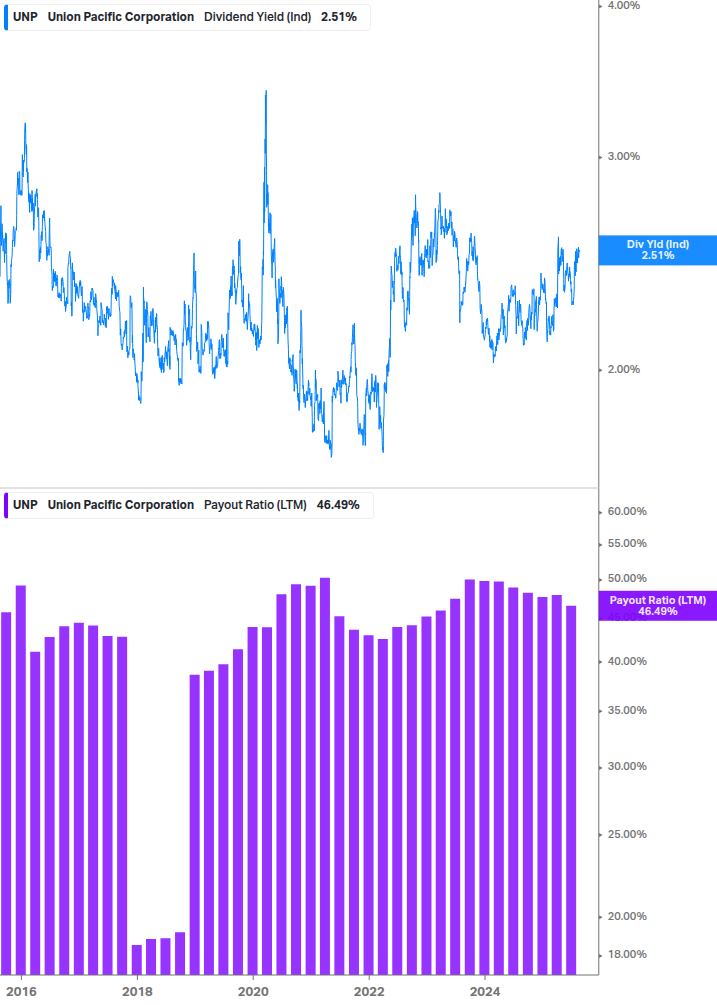Click the 2.00% yield axis label

[x=623, y=369]
